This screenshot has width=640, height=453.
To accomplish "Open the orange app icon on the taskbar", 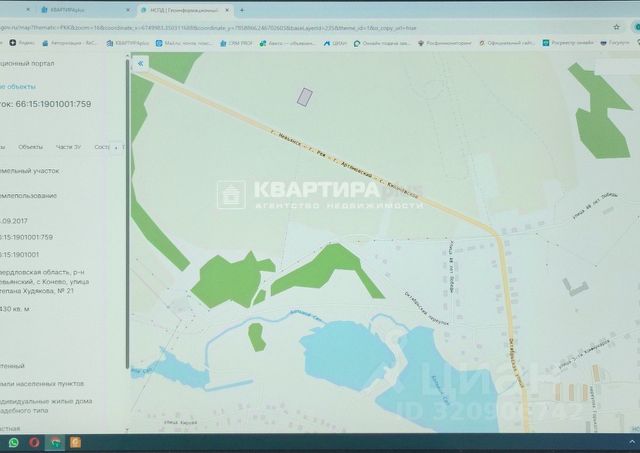I will click(76, 442).
